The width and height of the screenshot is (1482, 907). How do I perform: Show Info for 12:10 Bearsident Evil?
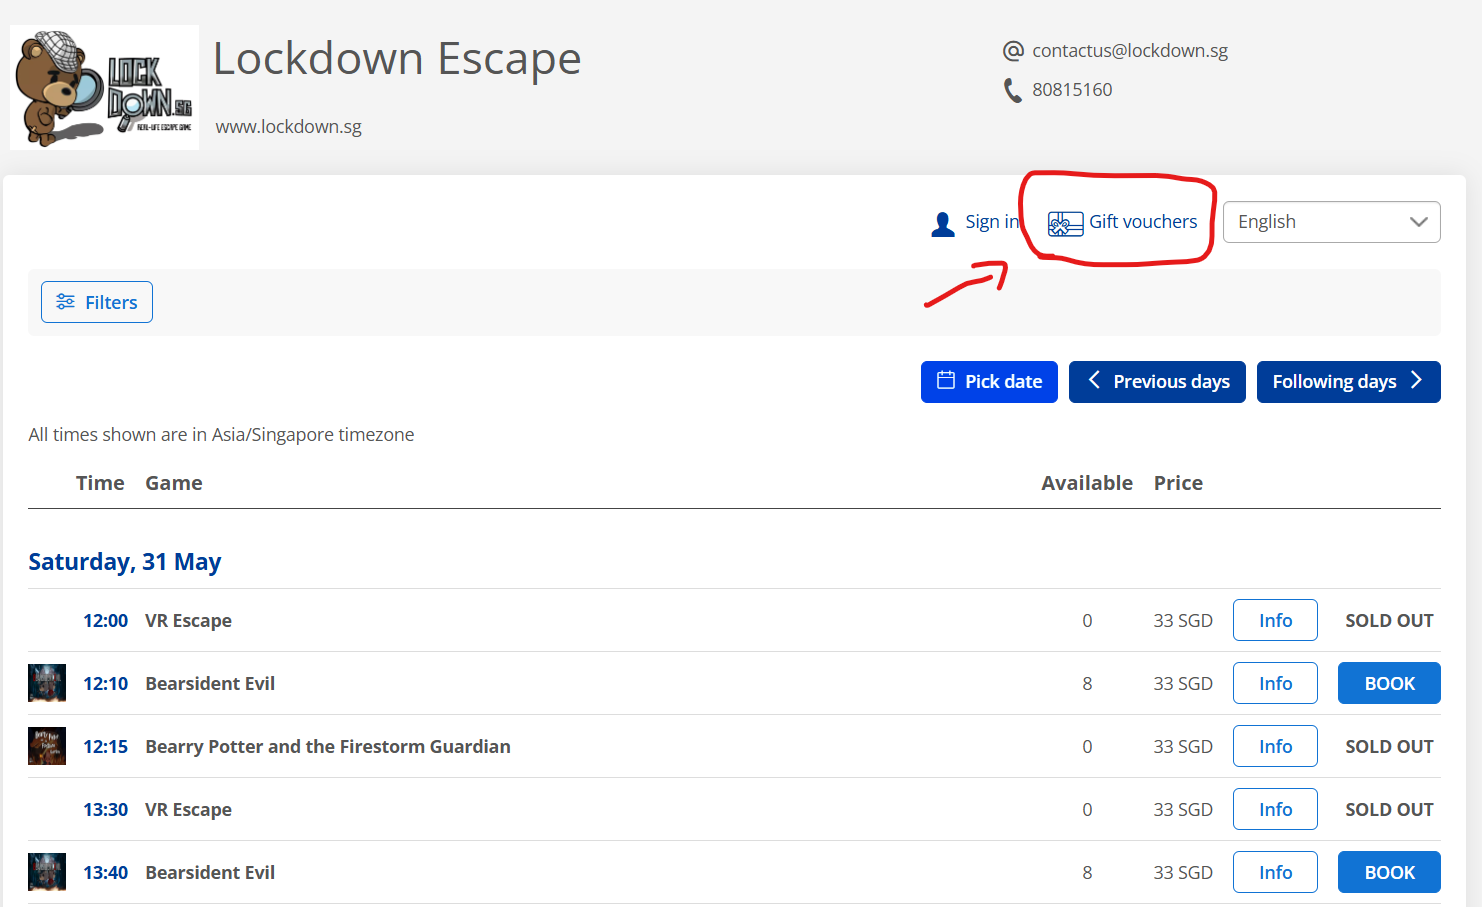(1275, 683)
